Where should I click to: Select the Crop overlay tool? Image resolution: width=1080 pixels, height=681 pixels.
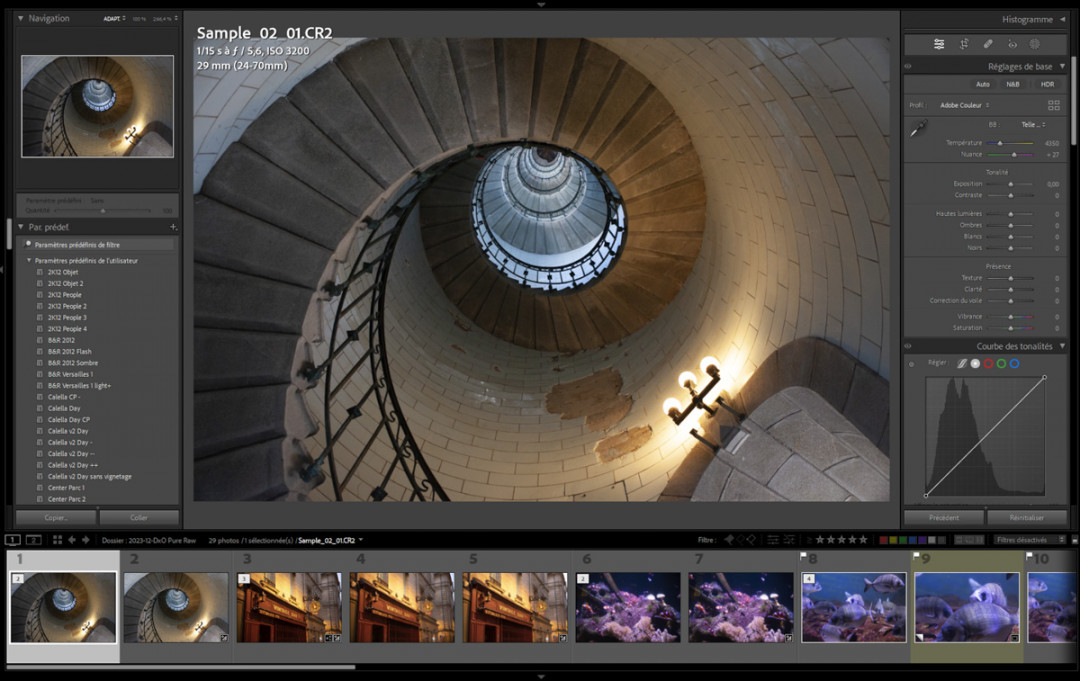coord(964,44)
